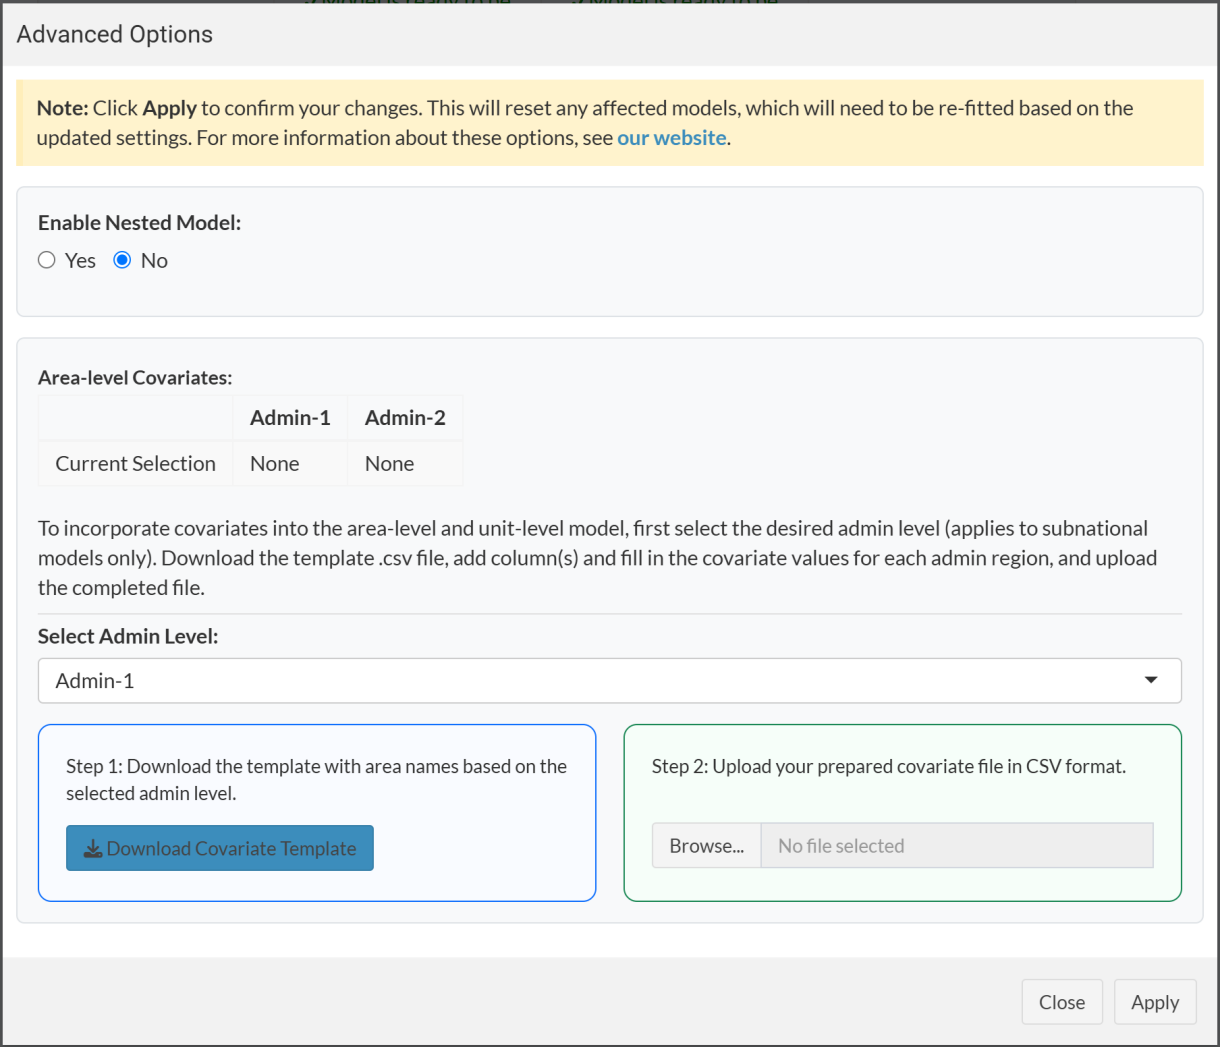Open the 'our website' link

coord(671,138)
